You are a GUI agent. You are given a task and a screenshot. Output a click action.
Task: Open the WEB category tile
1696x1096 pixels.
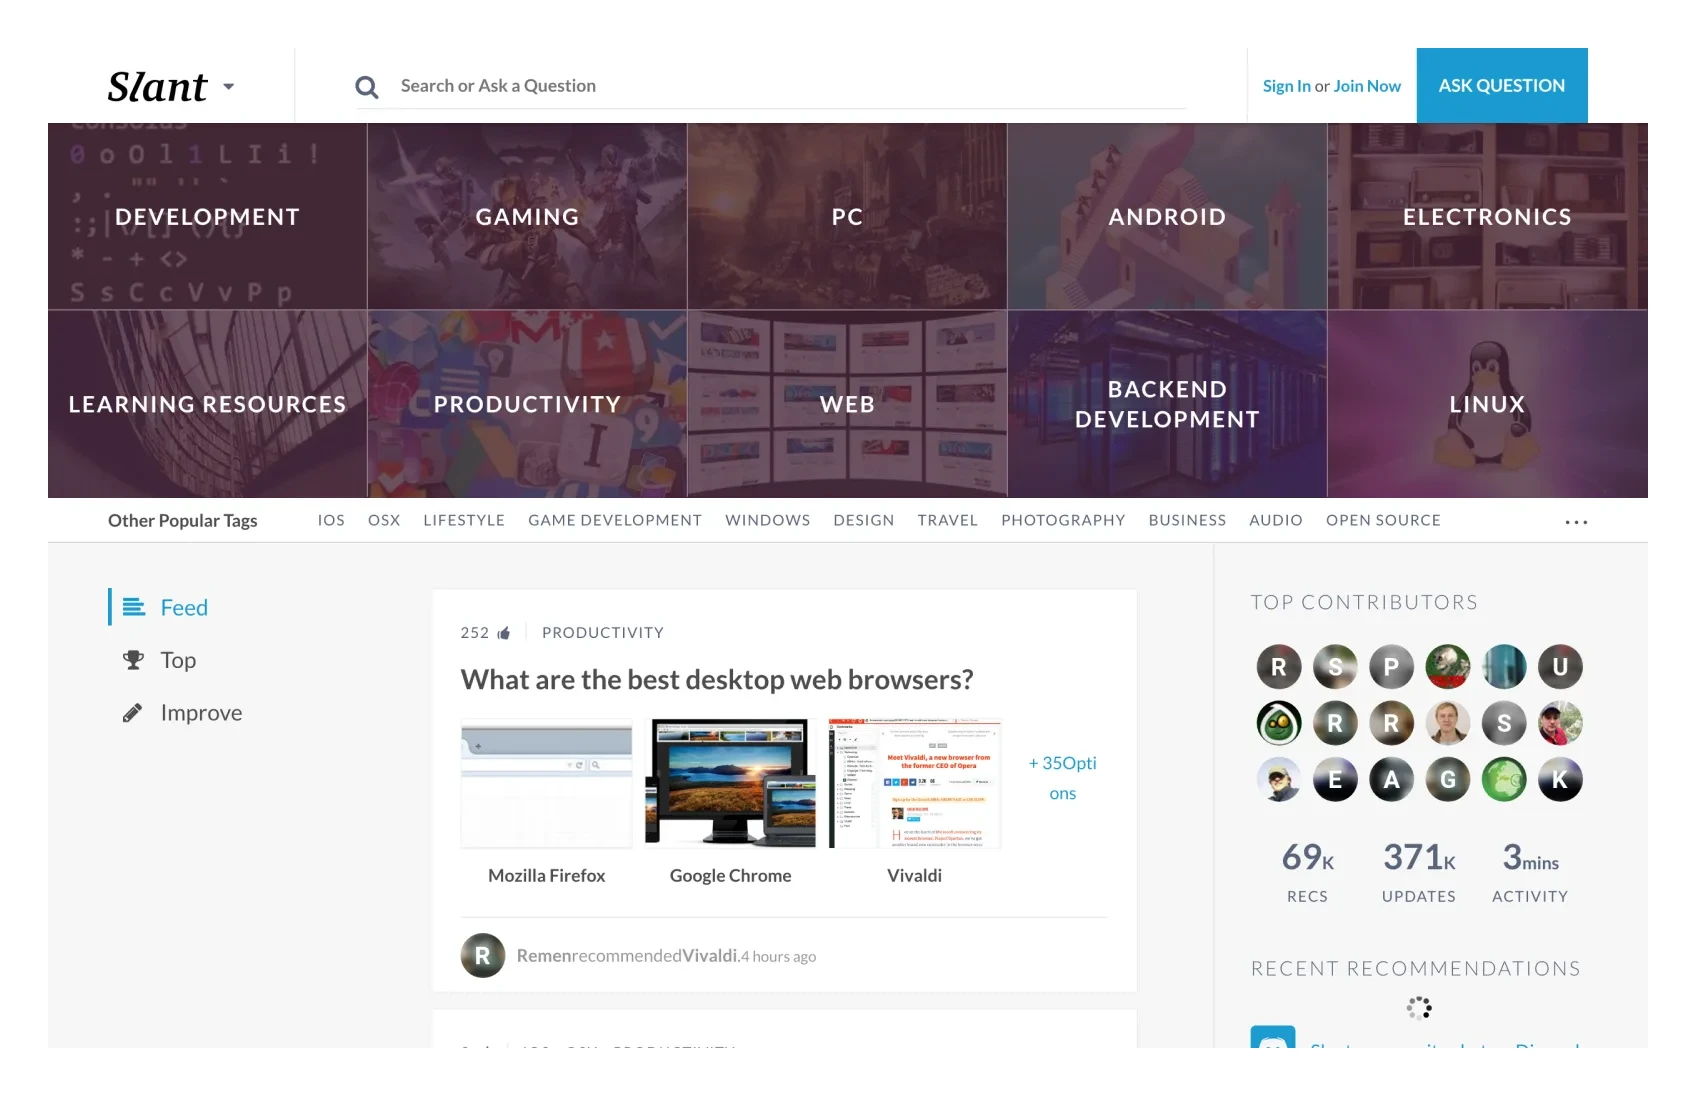click(847, 404)
